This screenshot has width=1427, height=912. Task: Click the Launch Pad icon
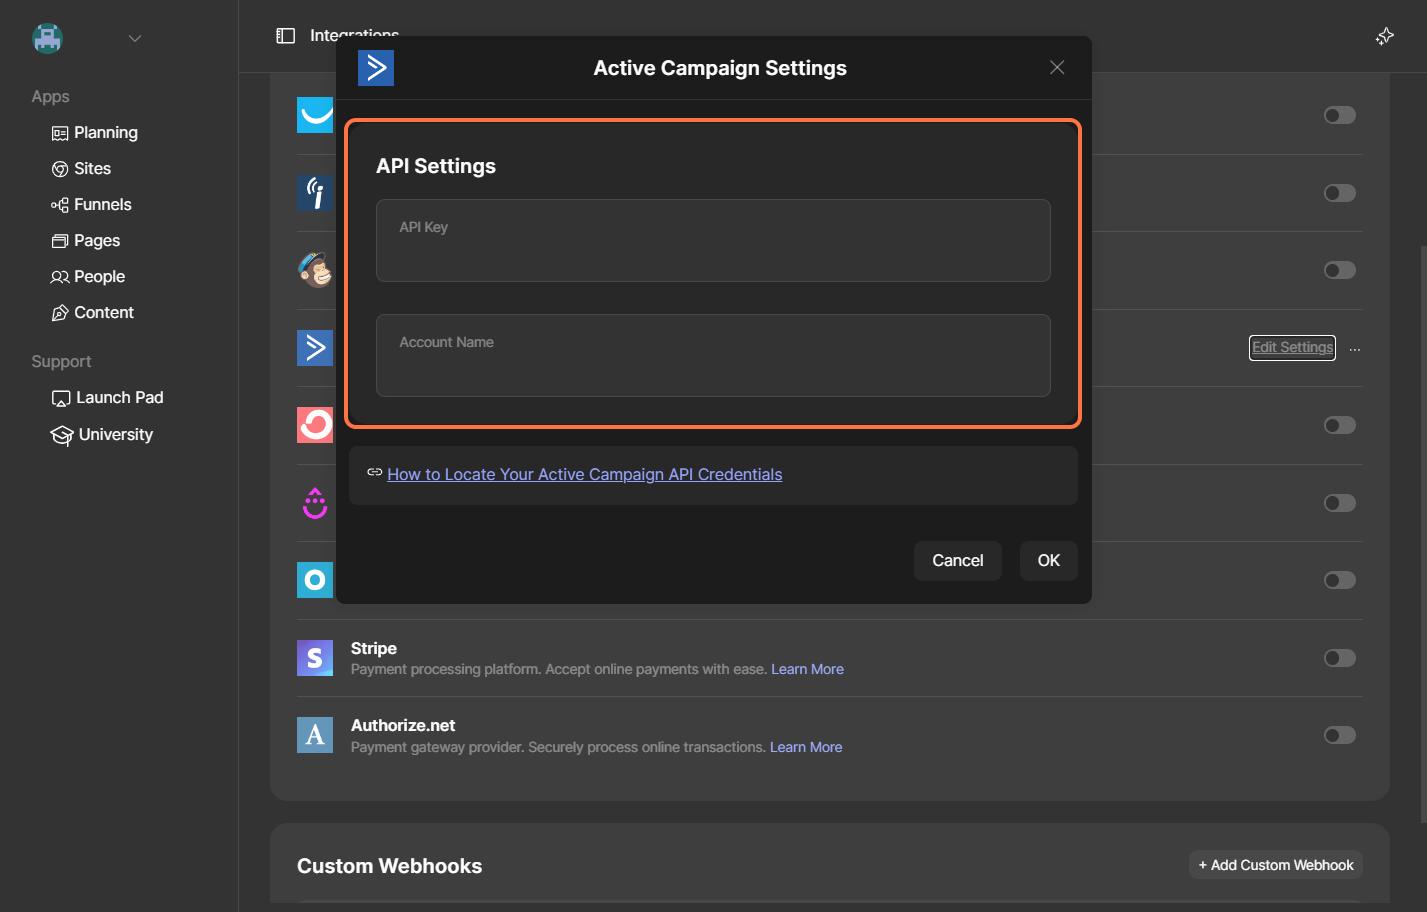click(61, 399)
